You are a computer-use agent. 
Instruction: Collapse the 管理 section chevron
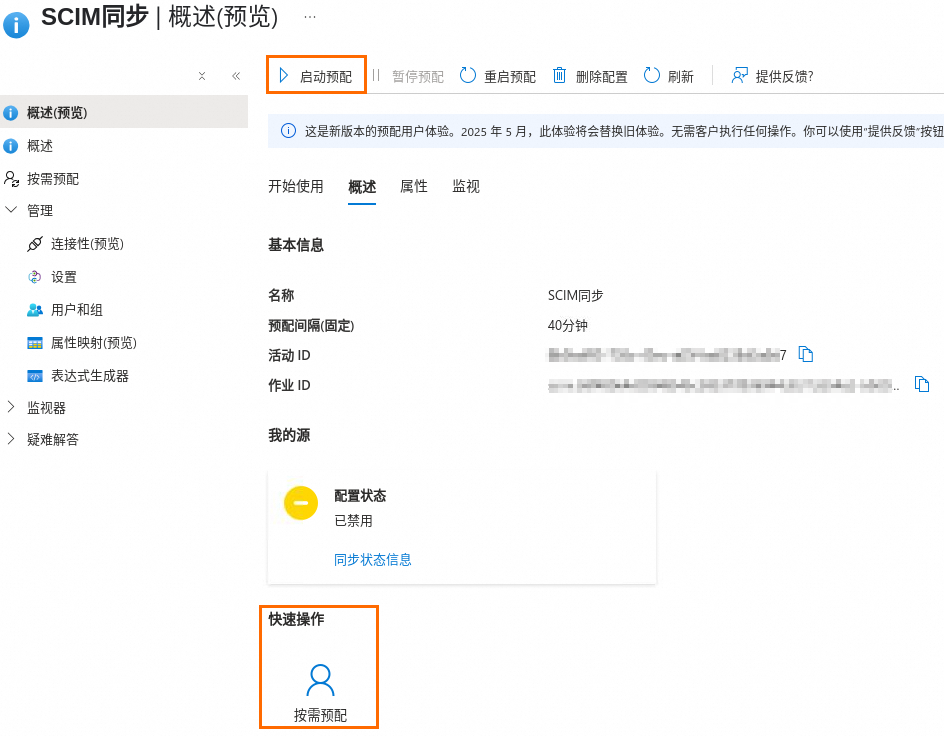pos(11,209)
